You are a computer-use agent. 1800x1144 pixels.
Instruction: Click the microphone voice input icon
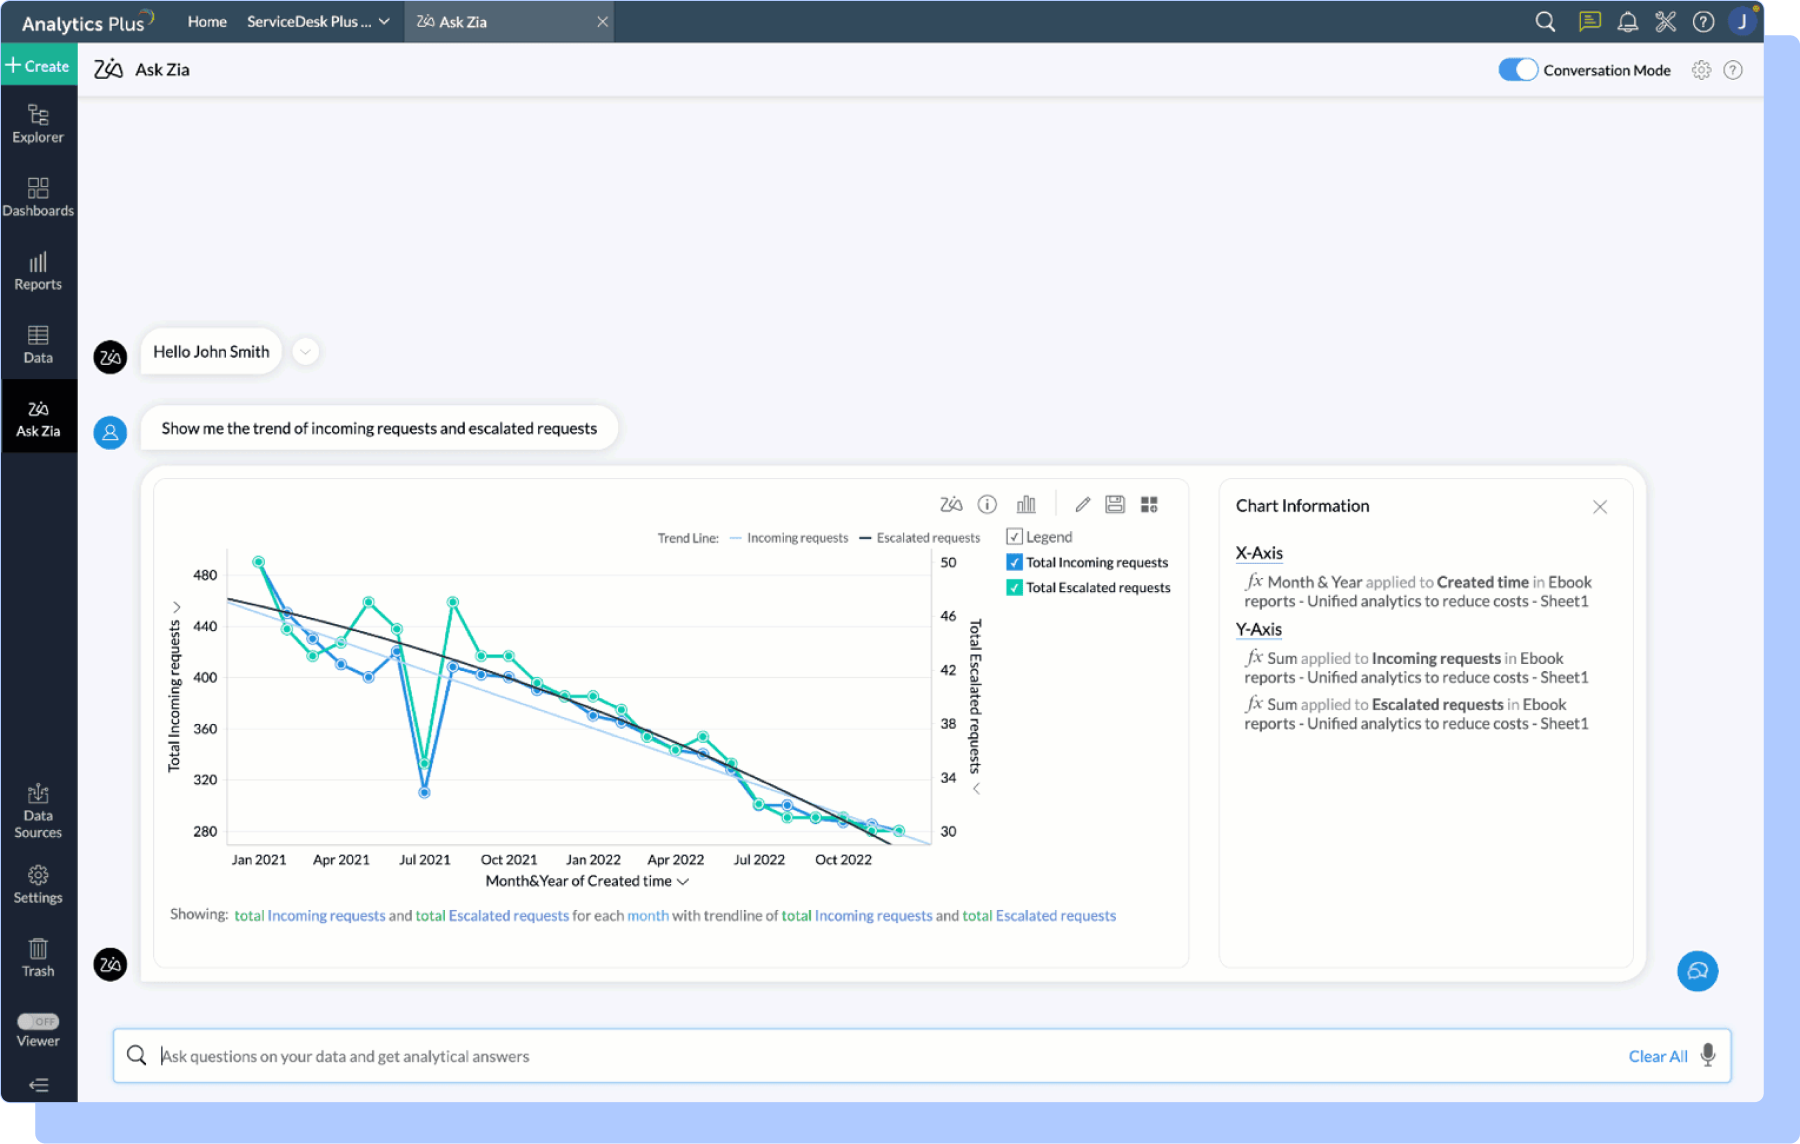[1708, 1055]
